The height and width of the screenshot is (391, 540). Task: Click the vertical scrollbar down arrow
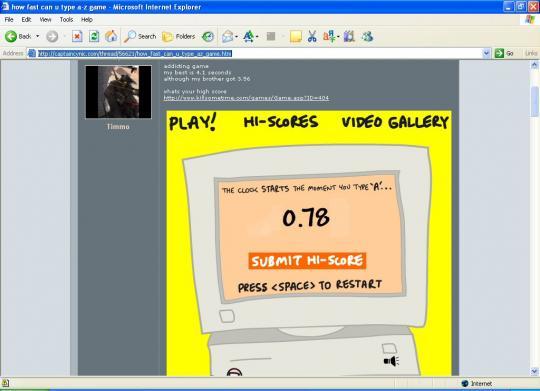[x=534, y=371]
